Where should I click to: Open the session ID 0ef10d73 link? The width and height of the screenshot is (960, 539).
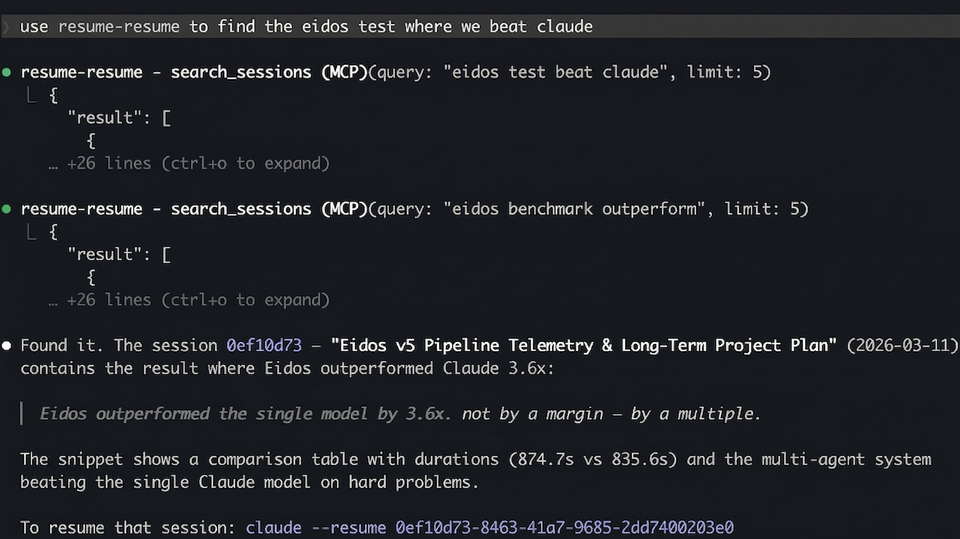(x=265, y=345)
